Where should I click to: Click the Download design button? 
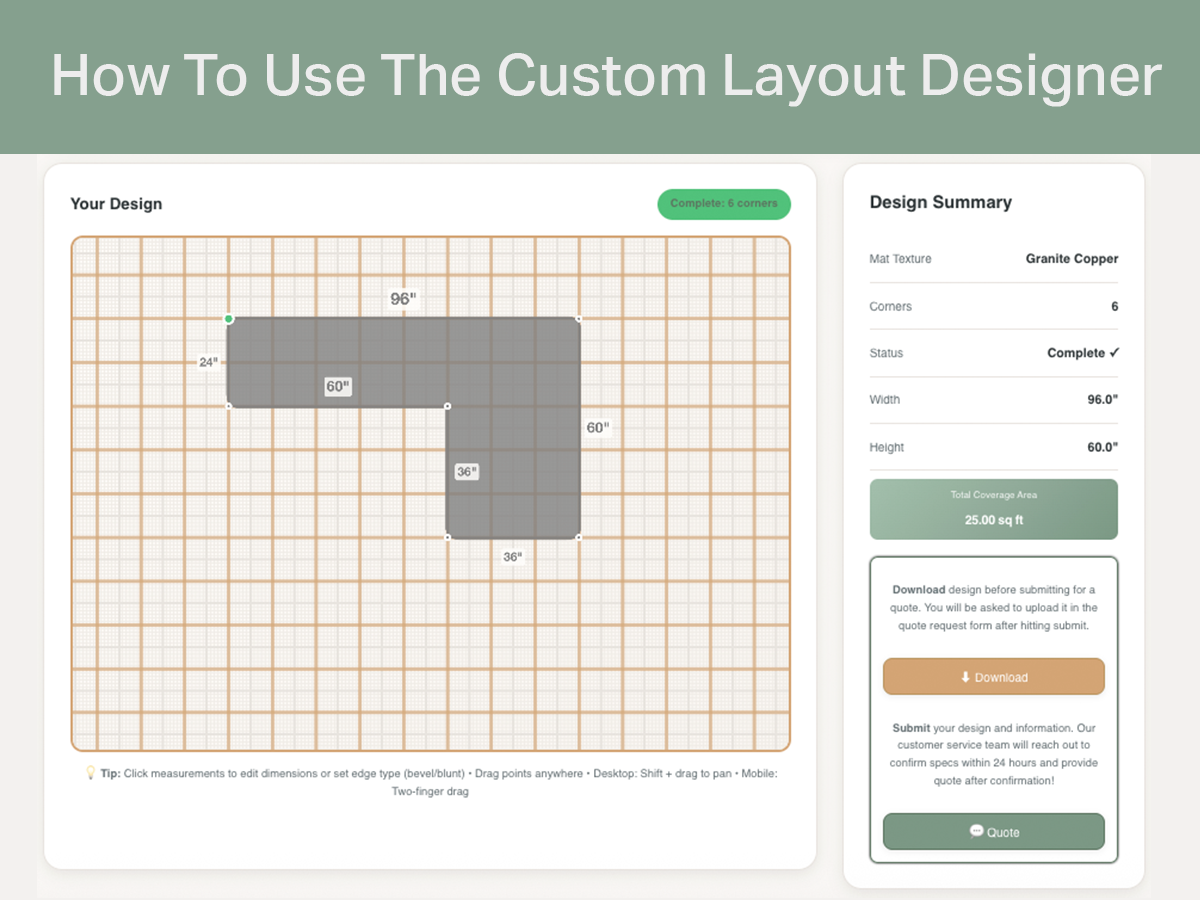pyautogui.click(x=993, y=677)
